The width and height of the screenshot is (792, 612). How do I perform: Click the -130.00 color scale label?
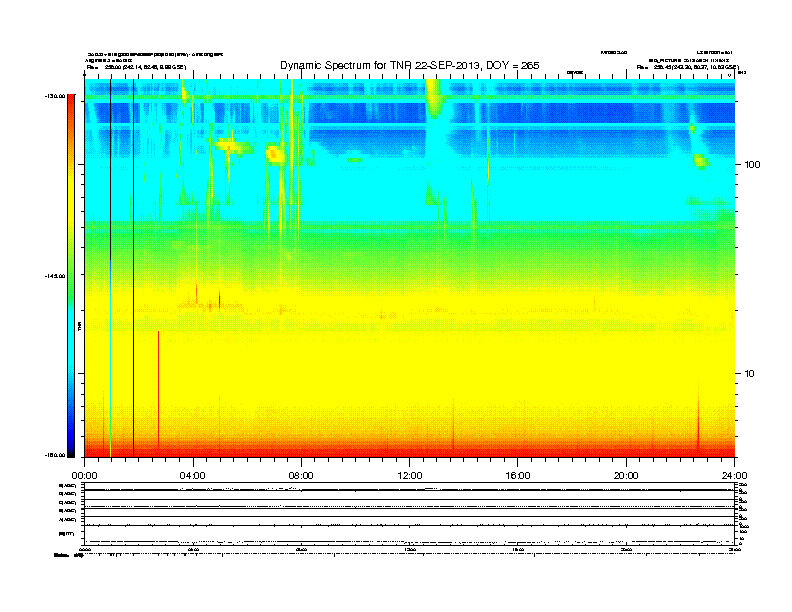coord(55,96)
